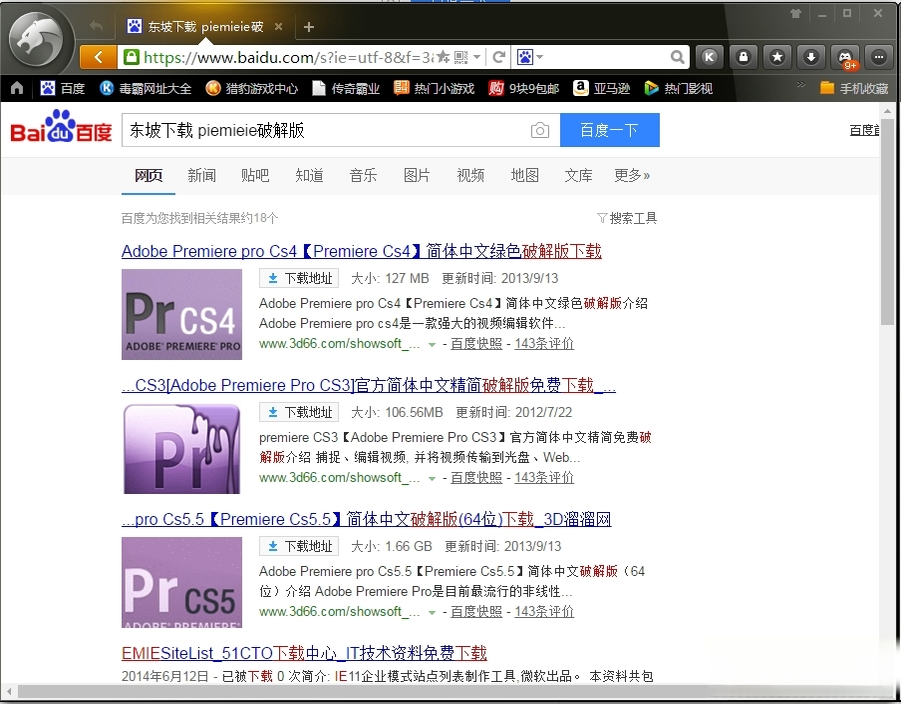Switch to the 音乐 tab
901x704 pixels.
tap(363, 175)
